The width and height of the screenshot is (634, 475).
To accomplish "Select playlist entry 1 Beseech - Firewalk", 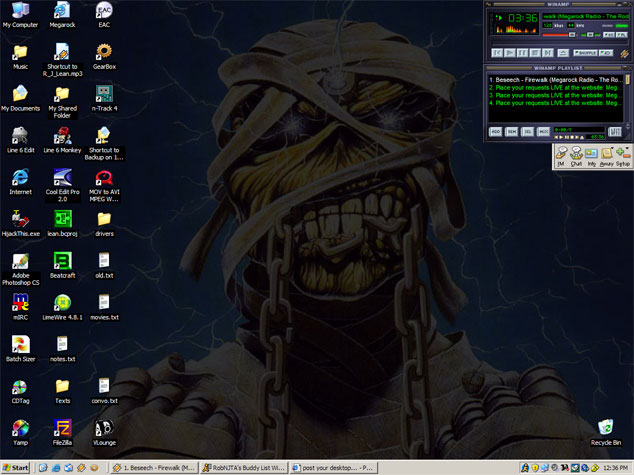I will pyautogui.click(x=555, y=79).
